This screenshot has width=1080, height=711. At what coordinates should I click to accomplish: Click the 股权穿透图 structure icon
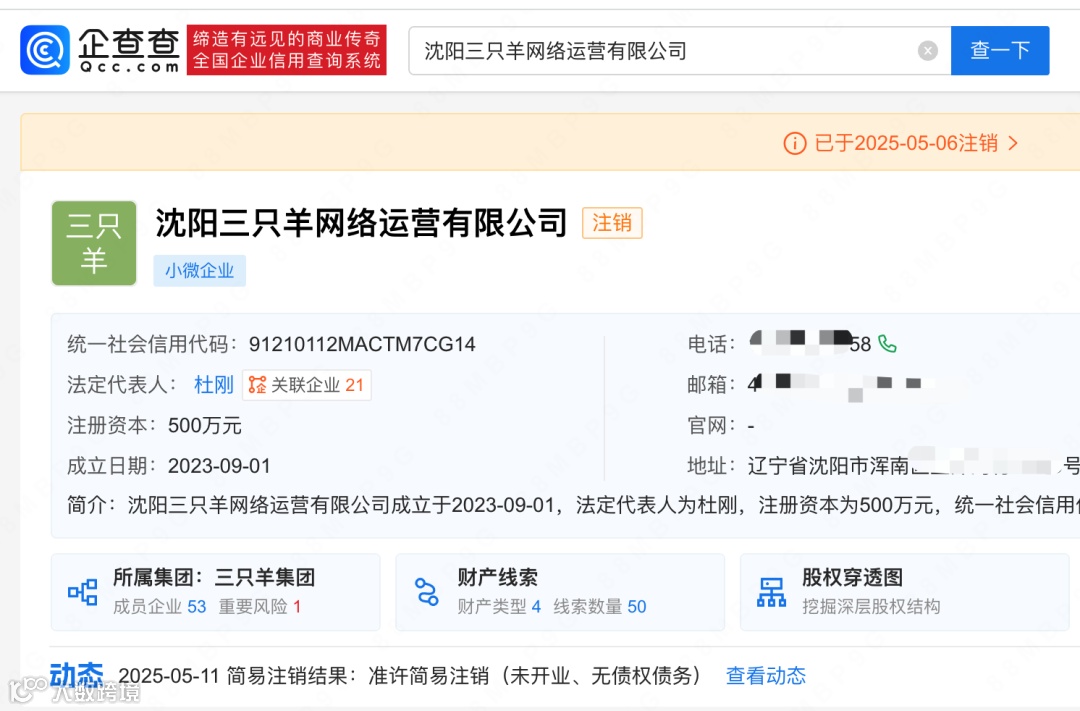point(771,592)
